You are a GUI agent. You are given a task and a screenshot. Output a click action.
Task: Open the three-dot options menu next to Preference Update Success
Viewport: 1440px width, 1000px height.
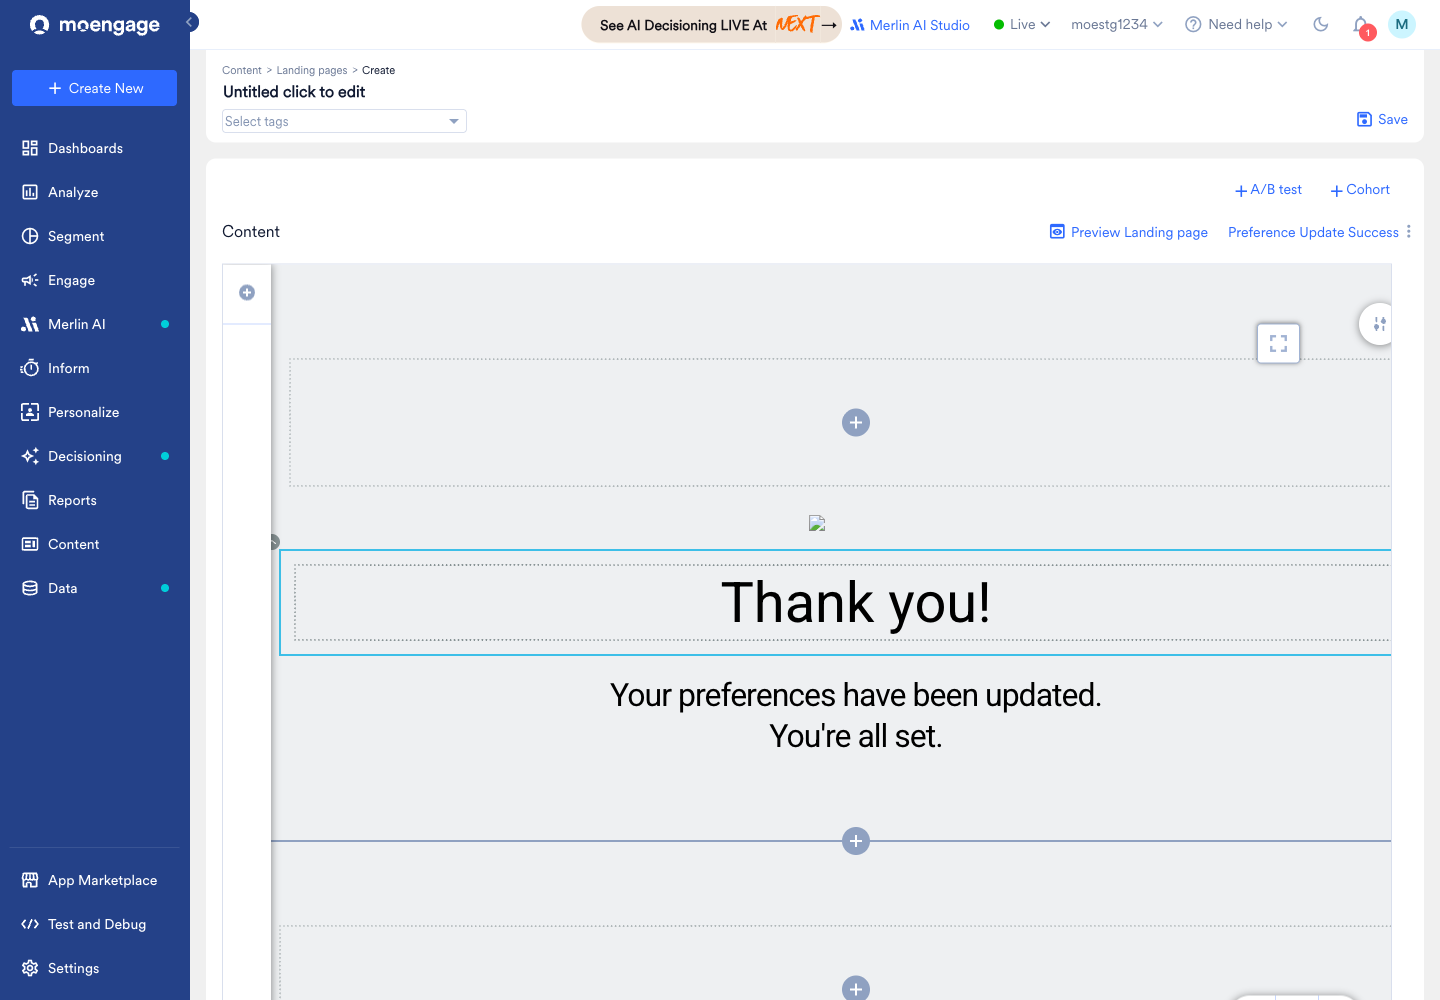[x=1409, y=231]
